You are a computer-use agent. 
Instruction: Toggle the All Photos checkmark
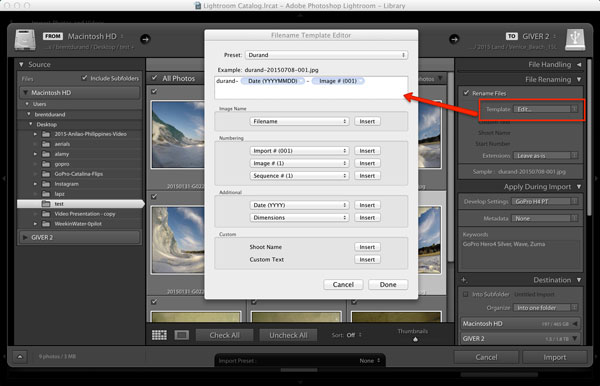tap(154, 78)
